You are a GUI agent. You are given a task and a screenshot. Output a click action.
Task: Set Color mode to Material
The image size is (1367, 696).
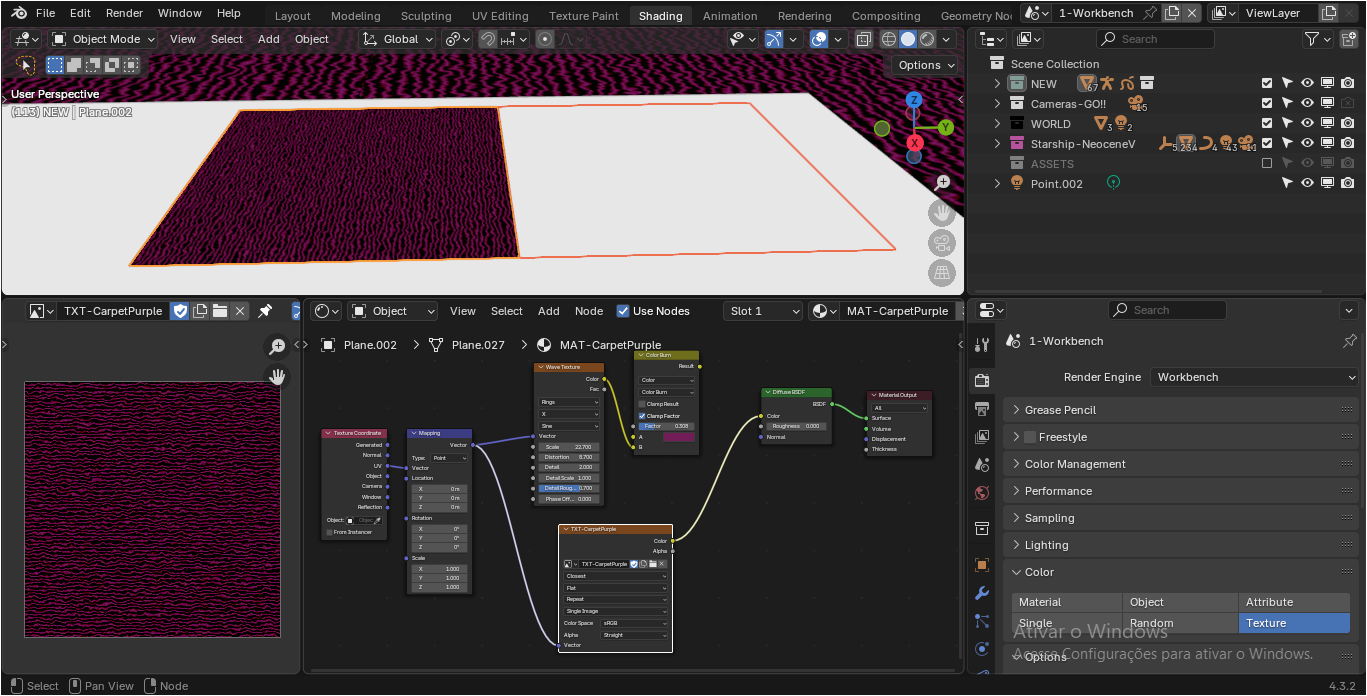click(1068, 602)
